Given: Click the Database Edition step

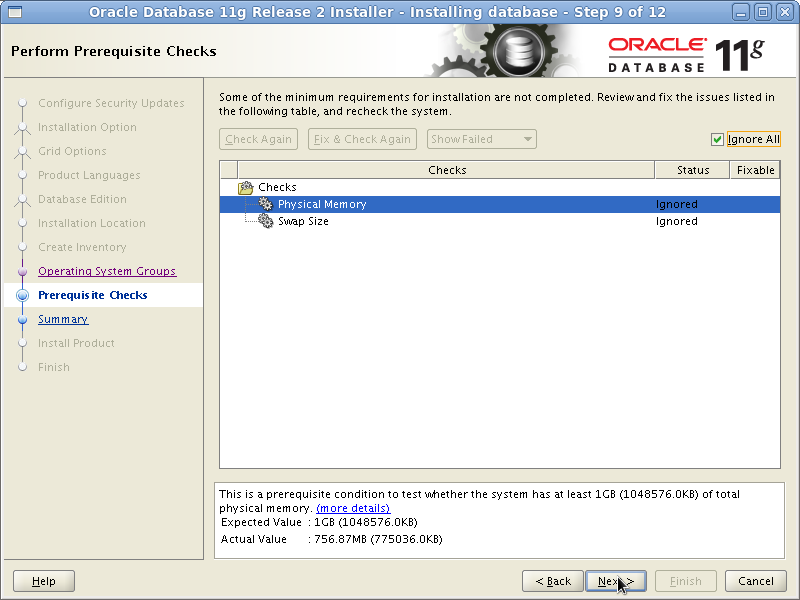Looking at the screenshot, I should point(82,199).
